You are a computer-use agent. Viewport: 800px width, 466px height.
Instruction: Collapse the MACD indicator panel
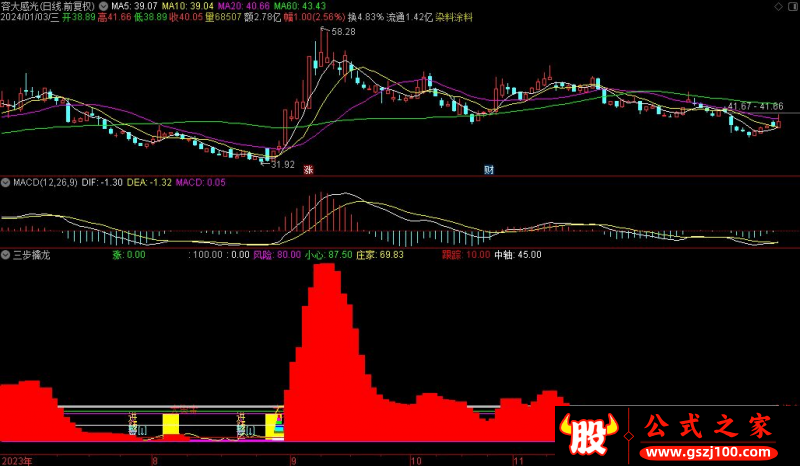(x=5, y=183)
